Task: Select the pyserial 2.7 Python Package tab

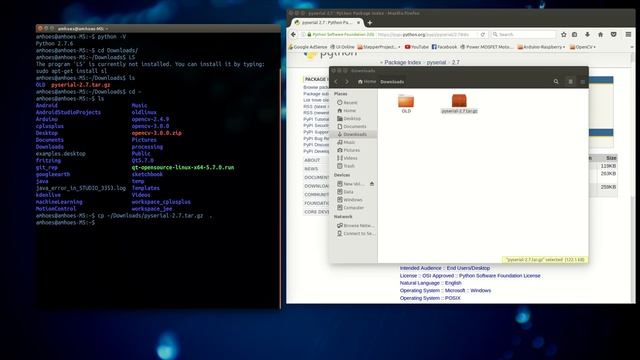Action: [x=326, y=23]
